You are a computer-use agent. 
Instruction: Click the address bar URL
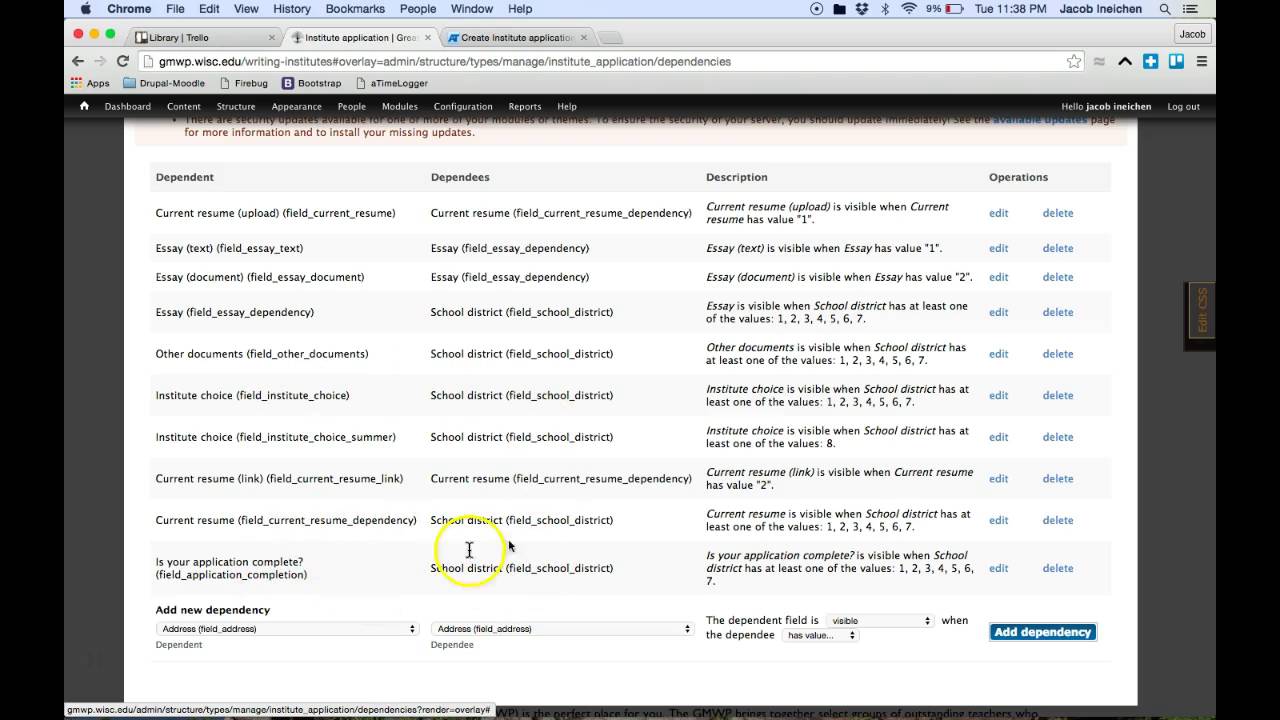pyautogui.click(x=444, y=61)
